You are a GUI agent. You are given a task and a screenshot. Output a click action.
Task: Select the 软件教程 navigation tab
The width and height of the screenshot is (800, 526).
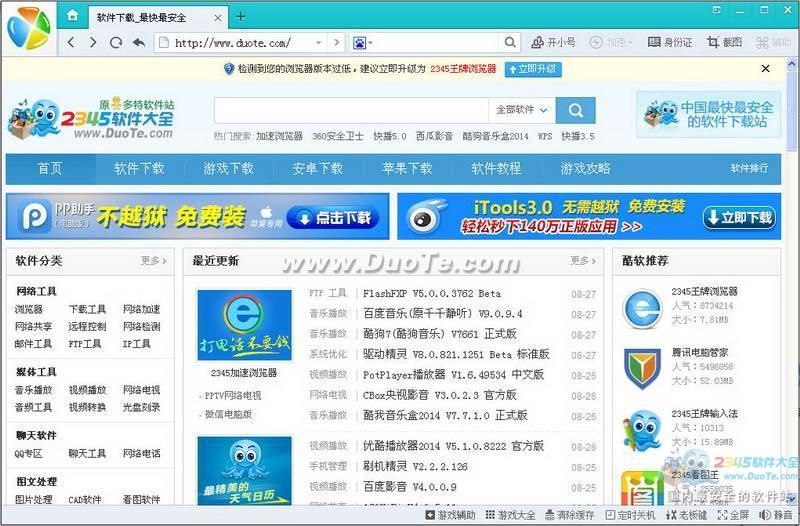tap(496, 168)
